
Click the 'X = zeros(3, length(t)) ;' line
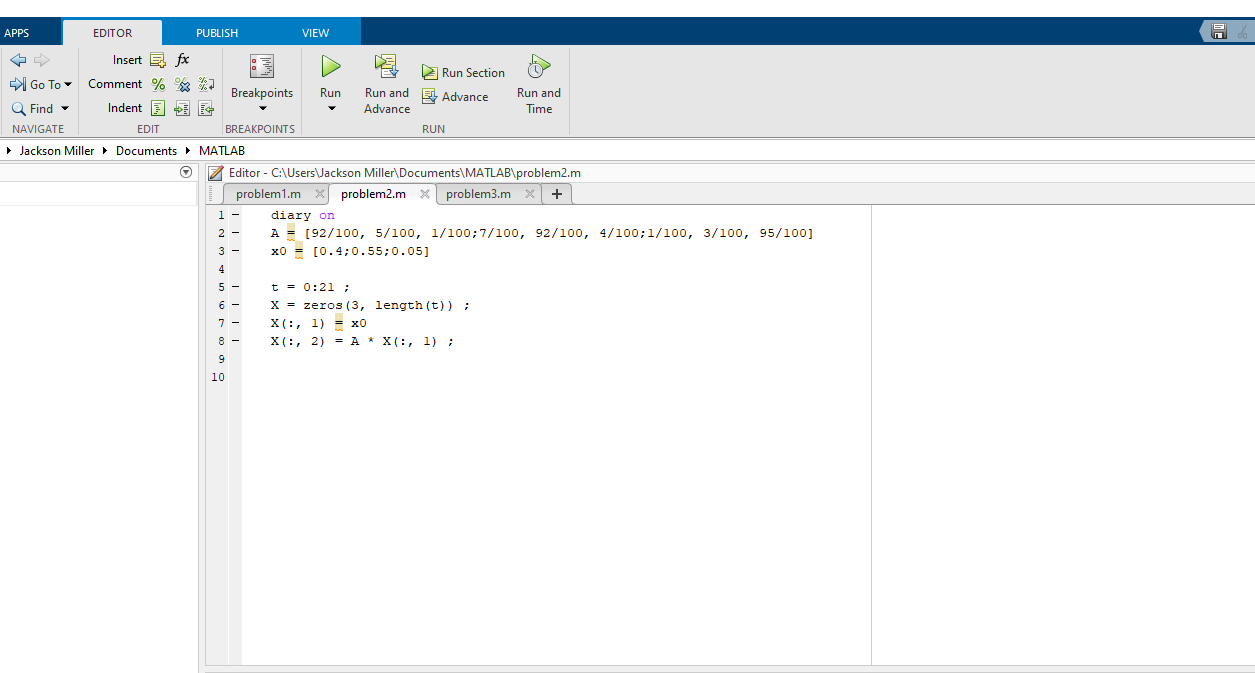click(x=370, y=305)
